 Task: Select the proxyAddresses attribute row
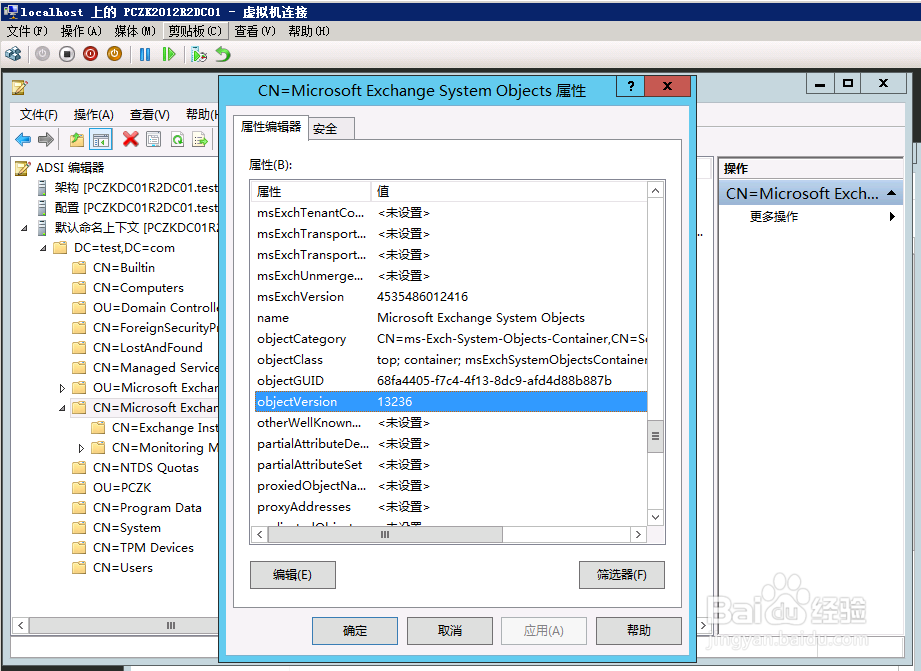[451, 506]
